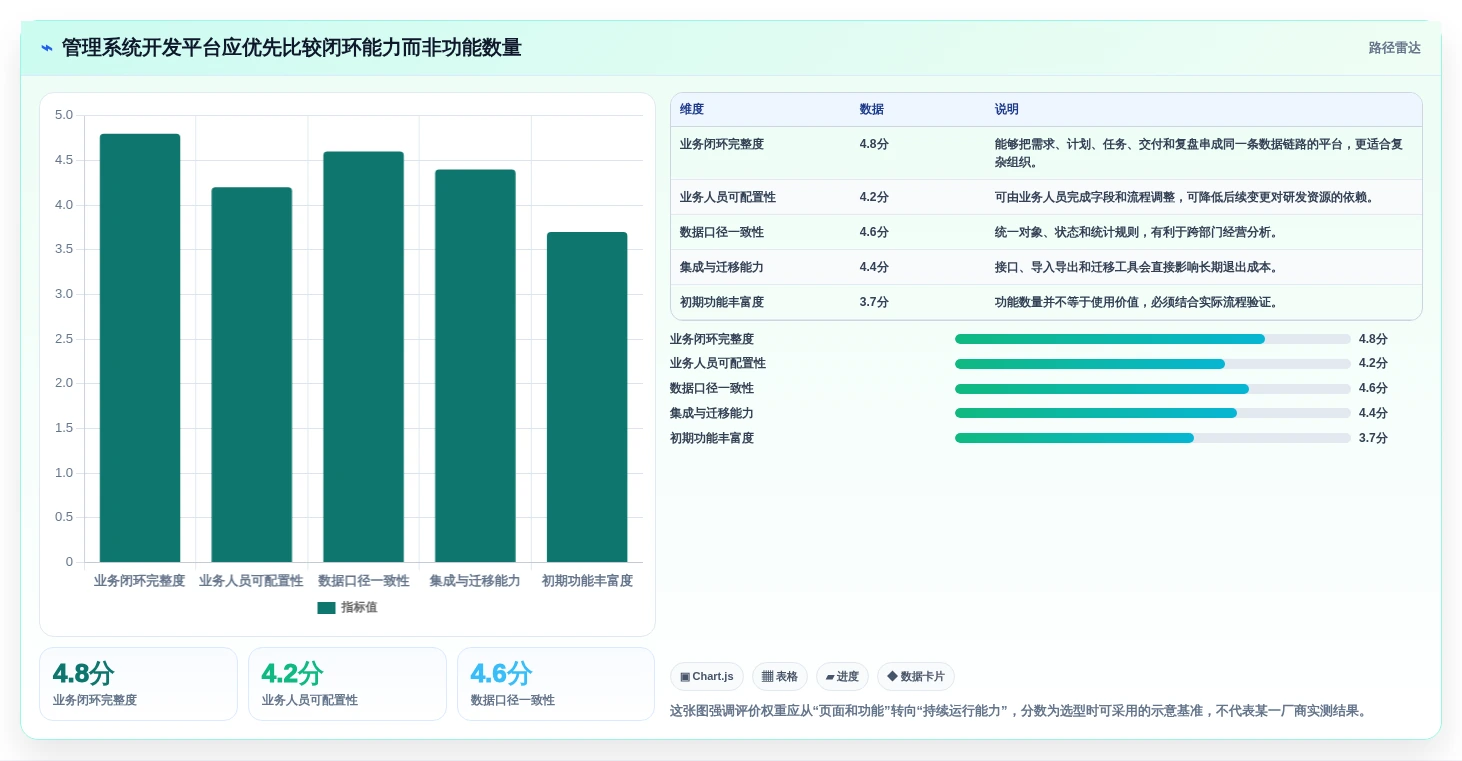Click the 业务人员可配置性 x-axis label

click(251, 581)
